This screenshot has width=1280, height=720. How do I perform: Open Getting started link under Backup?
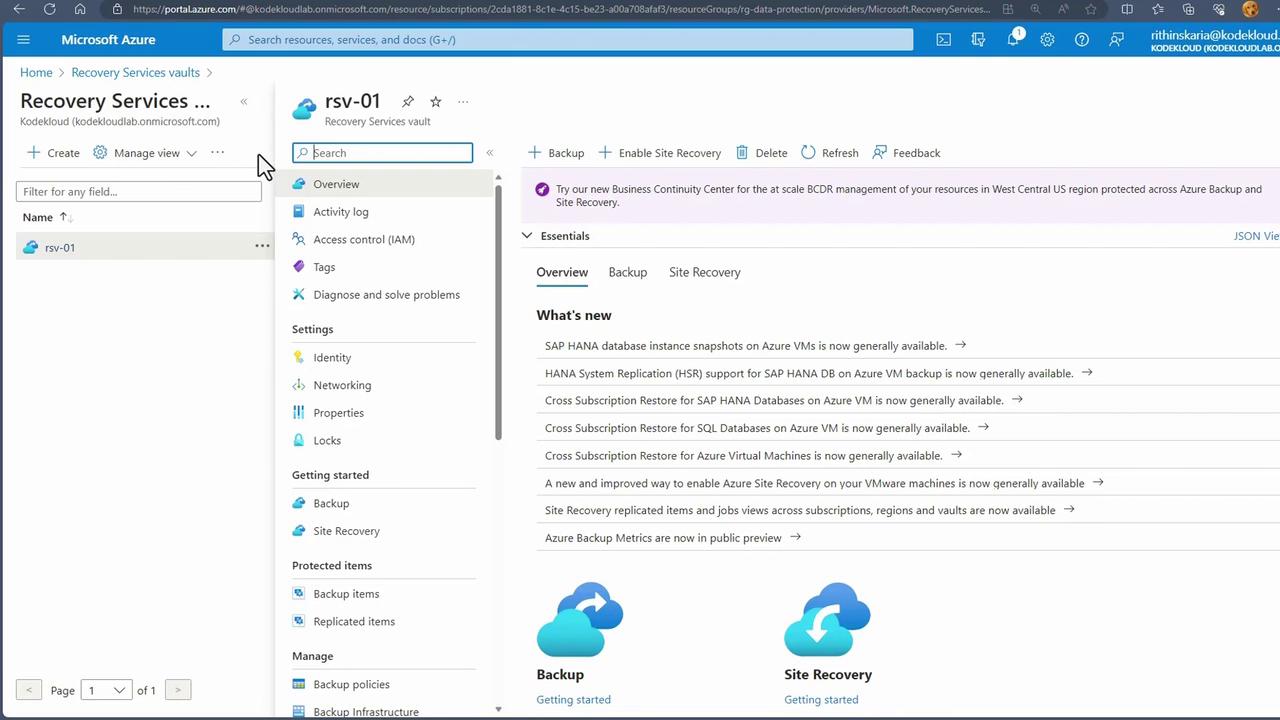(x=573, y=700)
